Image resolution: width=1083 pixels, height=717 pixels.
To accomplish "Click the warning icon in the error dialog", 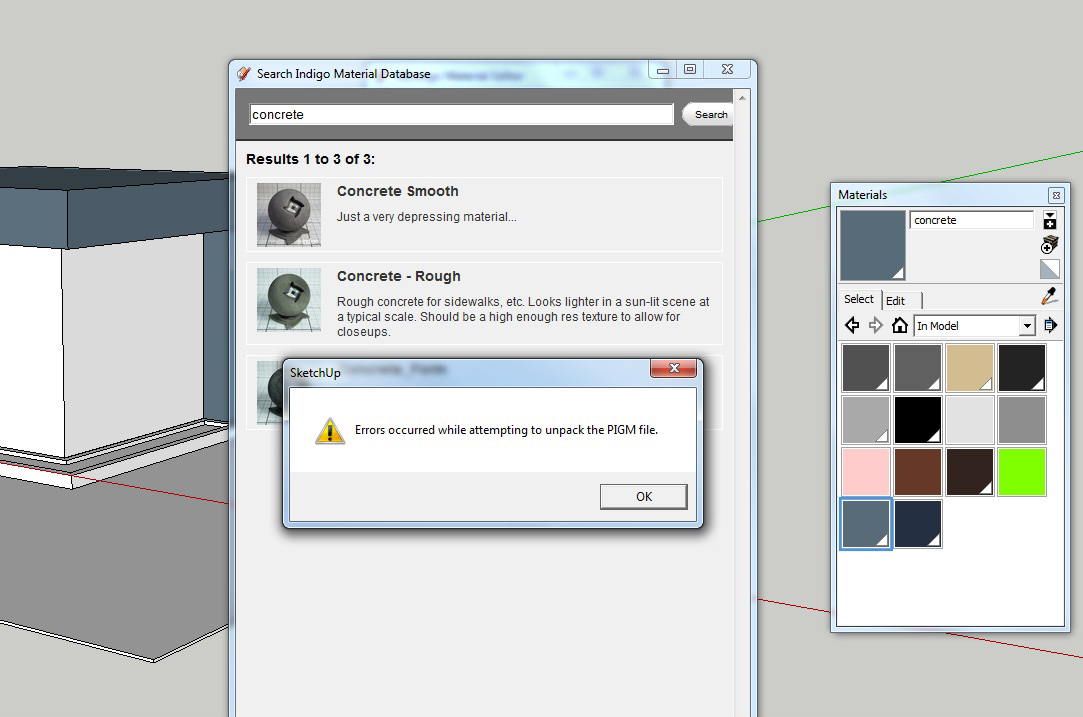I will [x=330, y=431].
